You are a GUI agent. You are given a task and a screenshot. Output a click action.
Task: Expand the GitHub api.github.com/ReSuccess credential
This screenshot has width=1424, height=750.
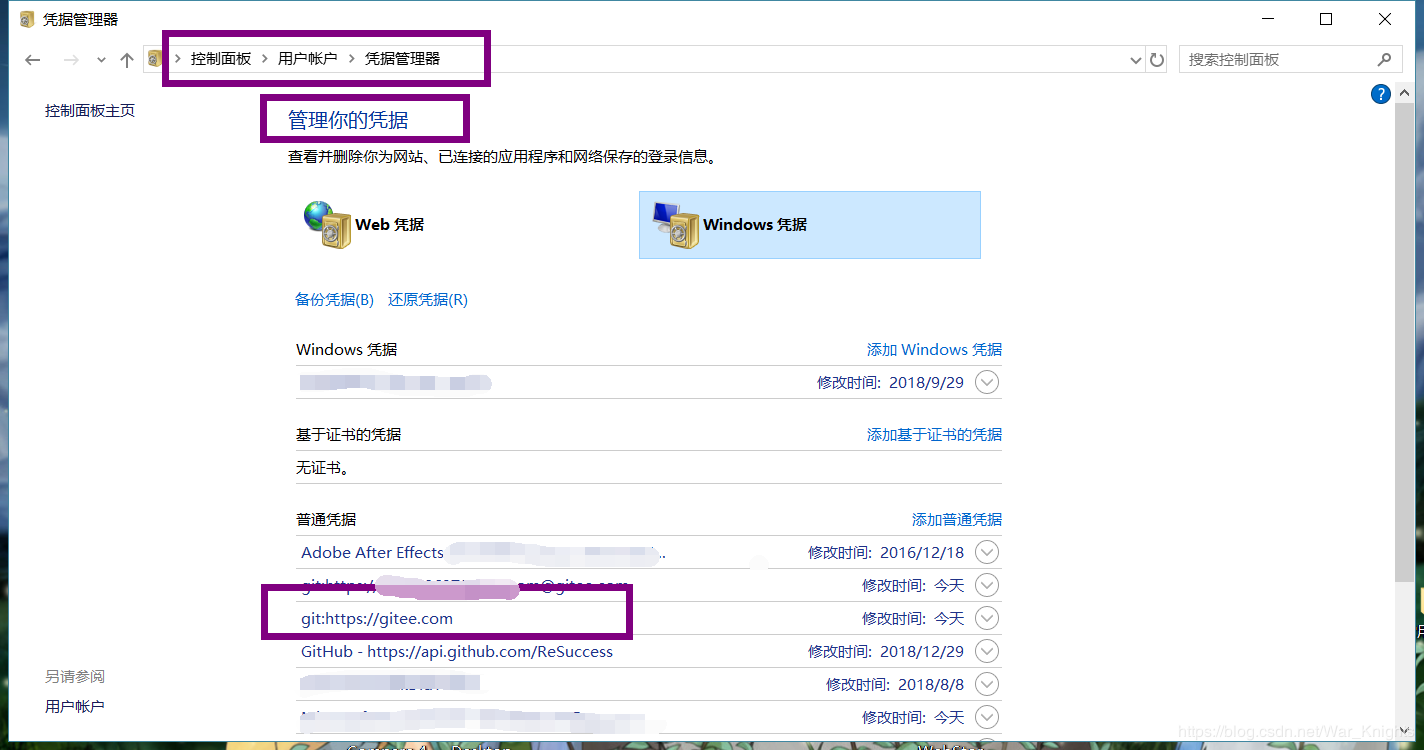[987, 652]
